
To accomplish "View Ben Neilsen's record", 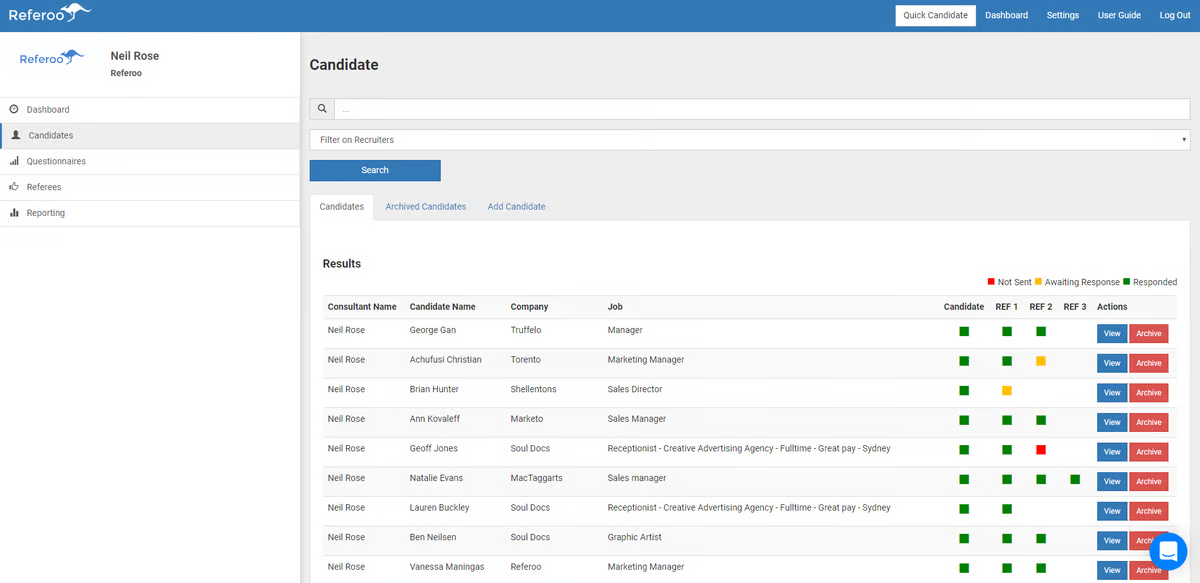I will (1112, 541).
